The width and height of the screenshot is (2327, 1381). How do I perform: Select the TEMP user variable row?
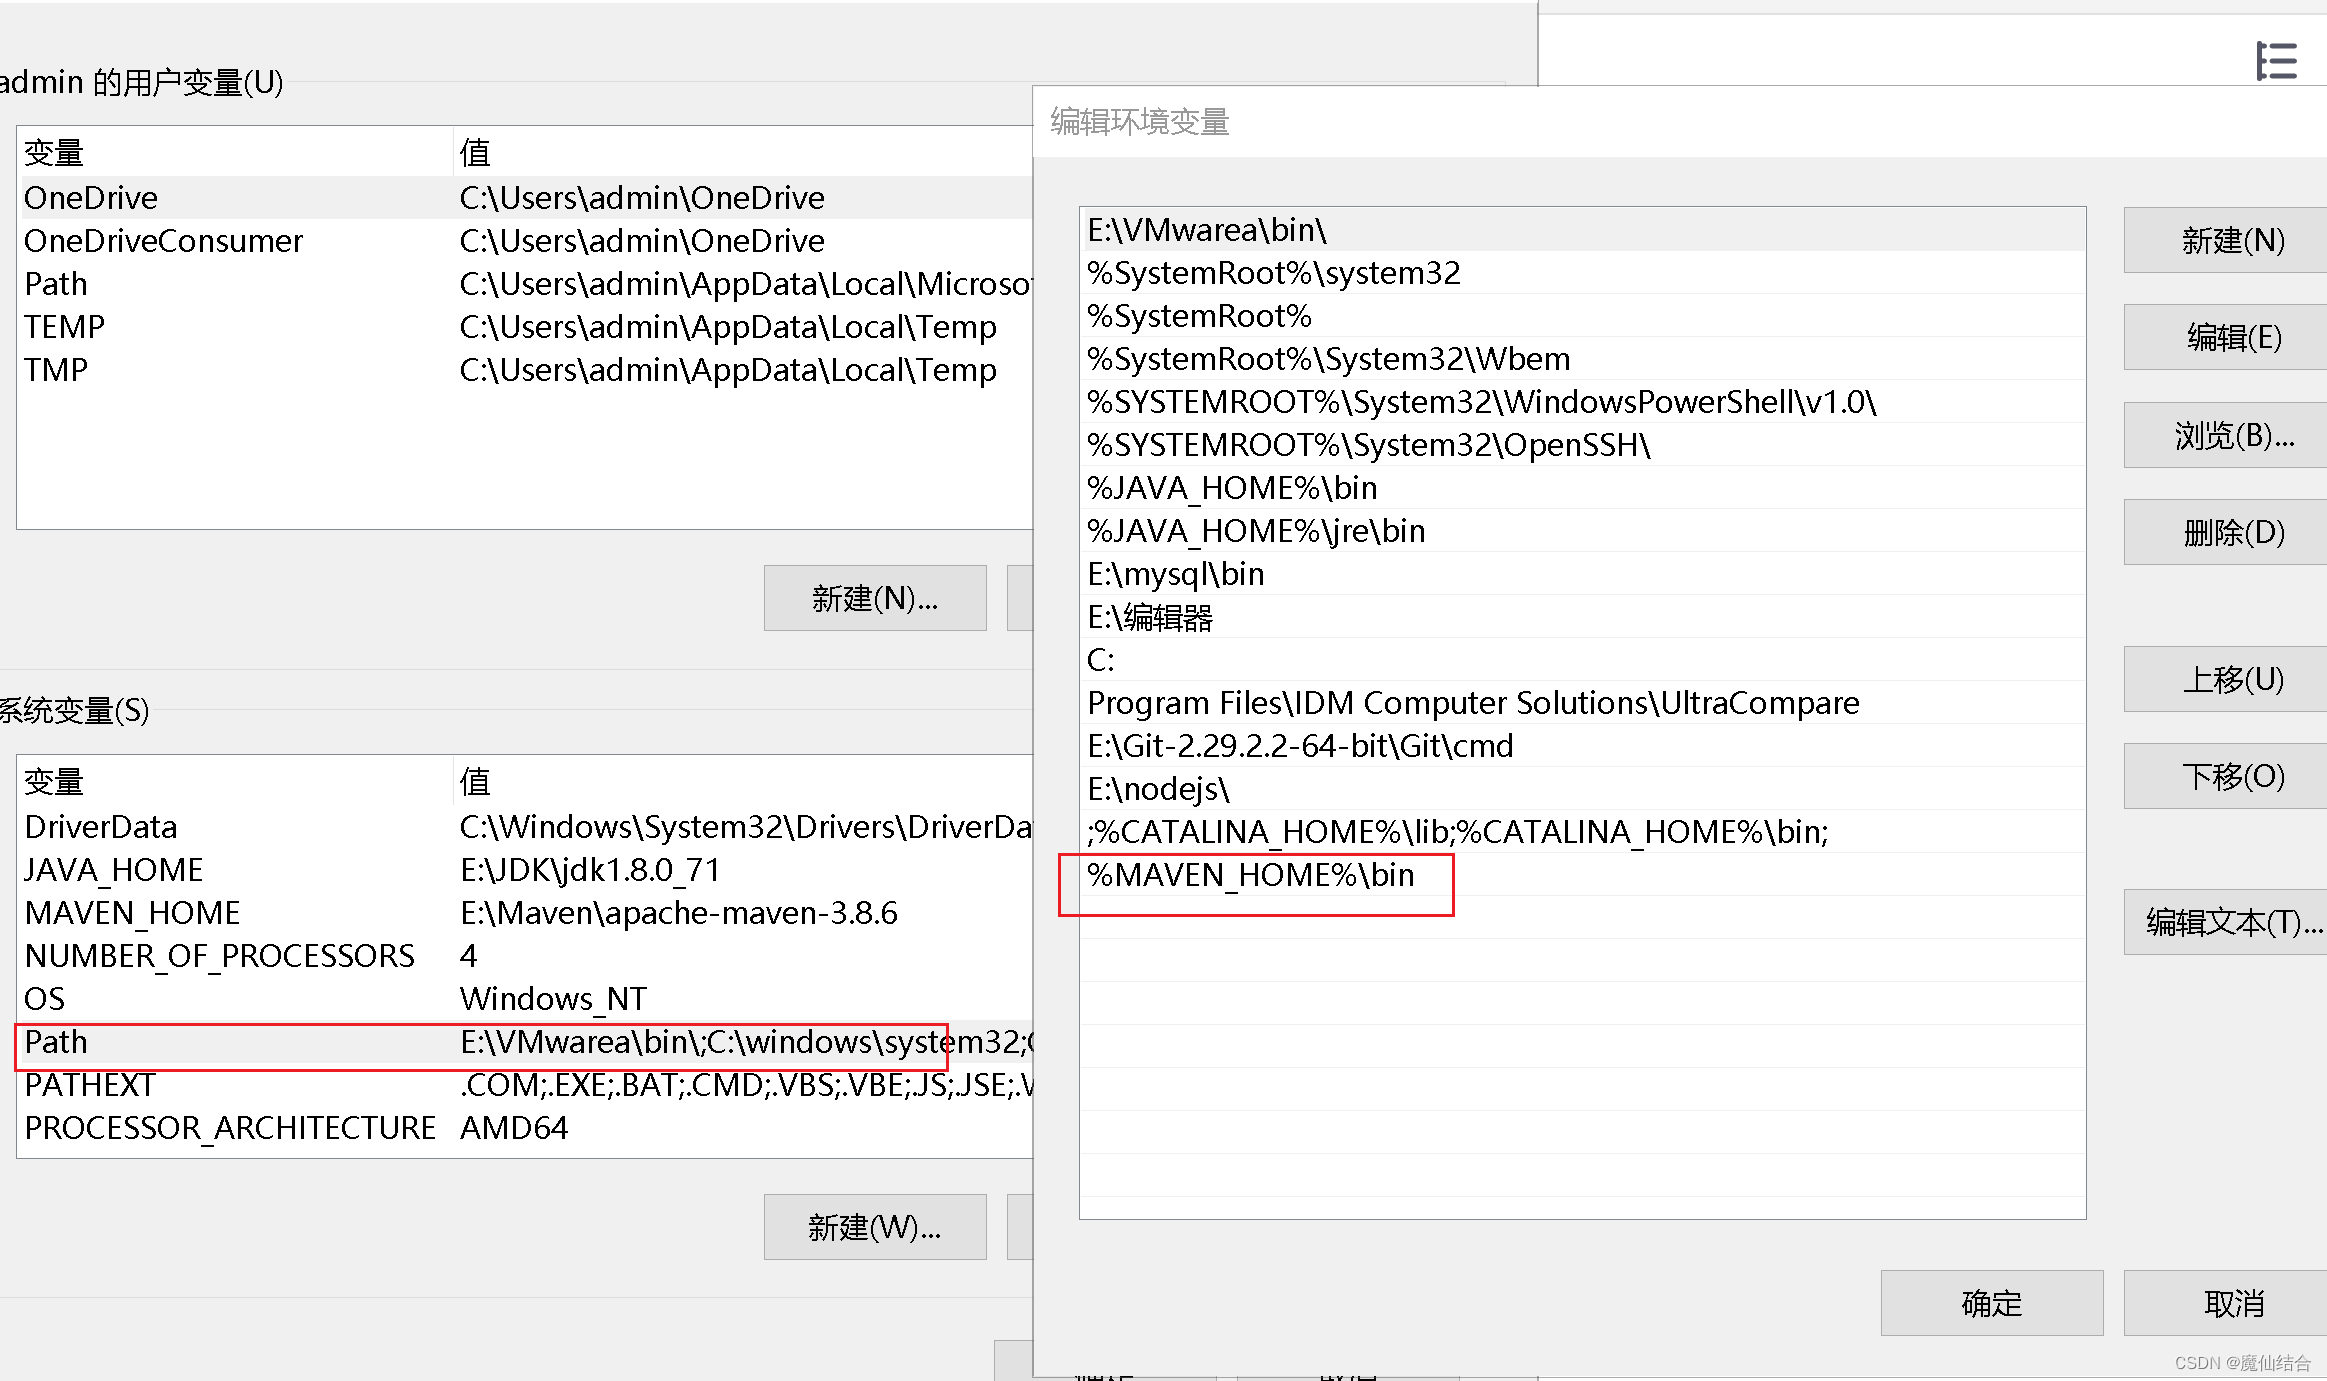pyautogui.click(x=525, y=327)
